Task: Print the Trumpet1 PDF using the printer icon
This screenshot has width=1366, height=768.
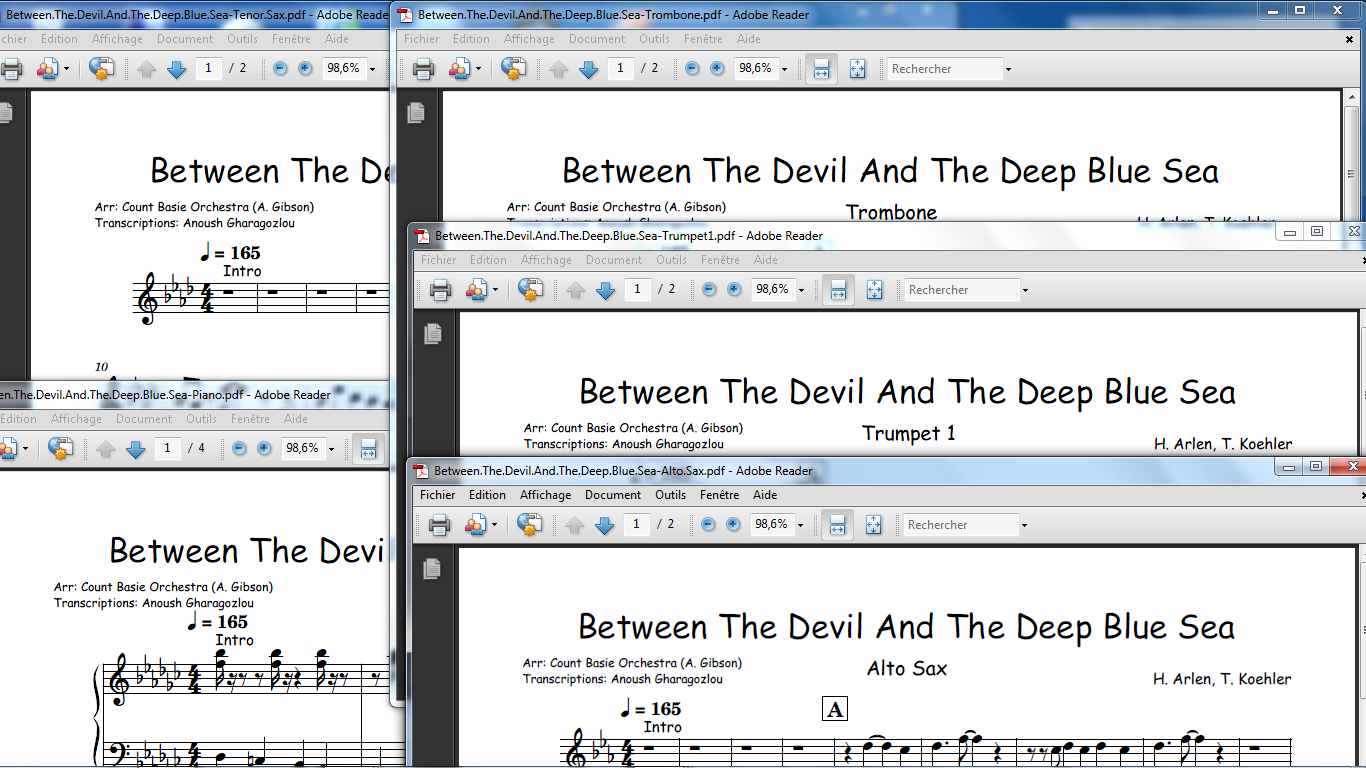Action: point(440,290)
